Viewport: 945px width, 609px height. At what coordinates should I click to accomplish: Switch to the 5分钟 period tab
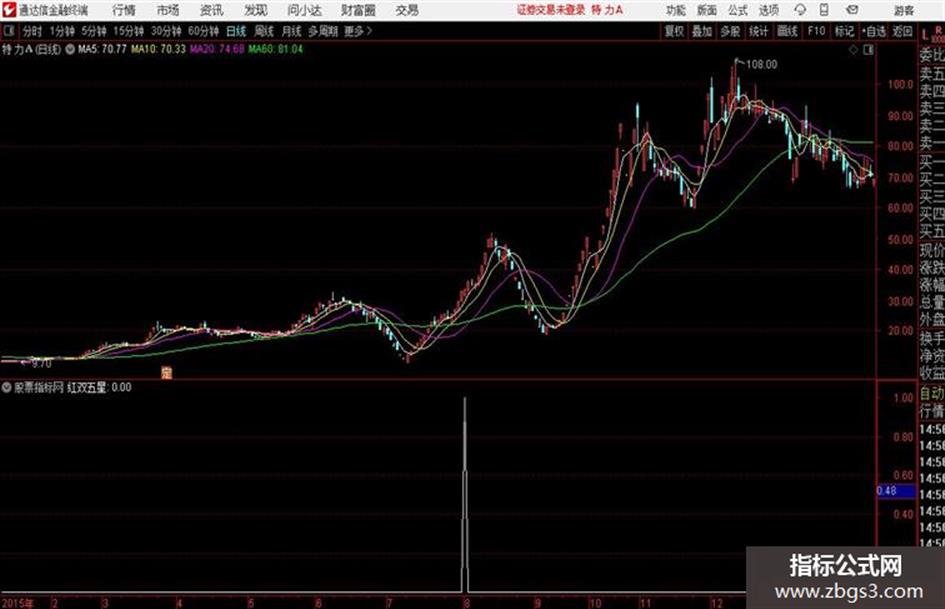point(94,31)
